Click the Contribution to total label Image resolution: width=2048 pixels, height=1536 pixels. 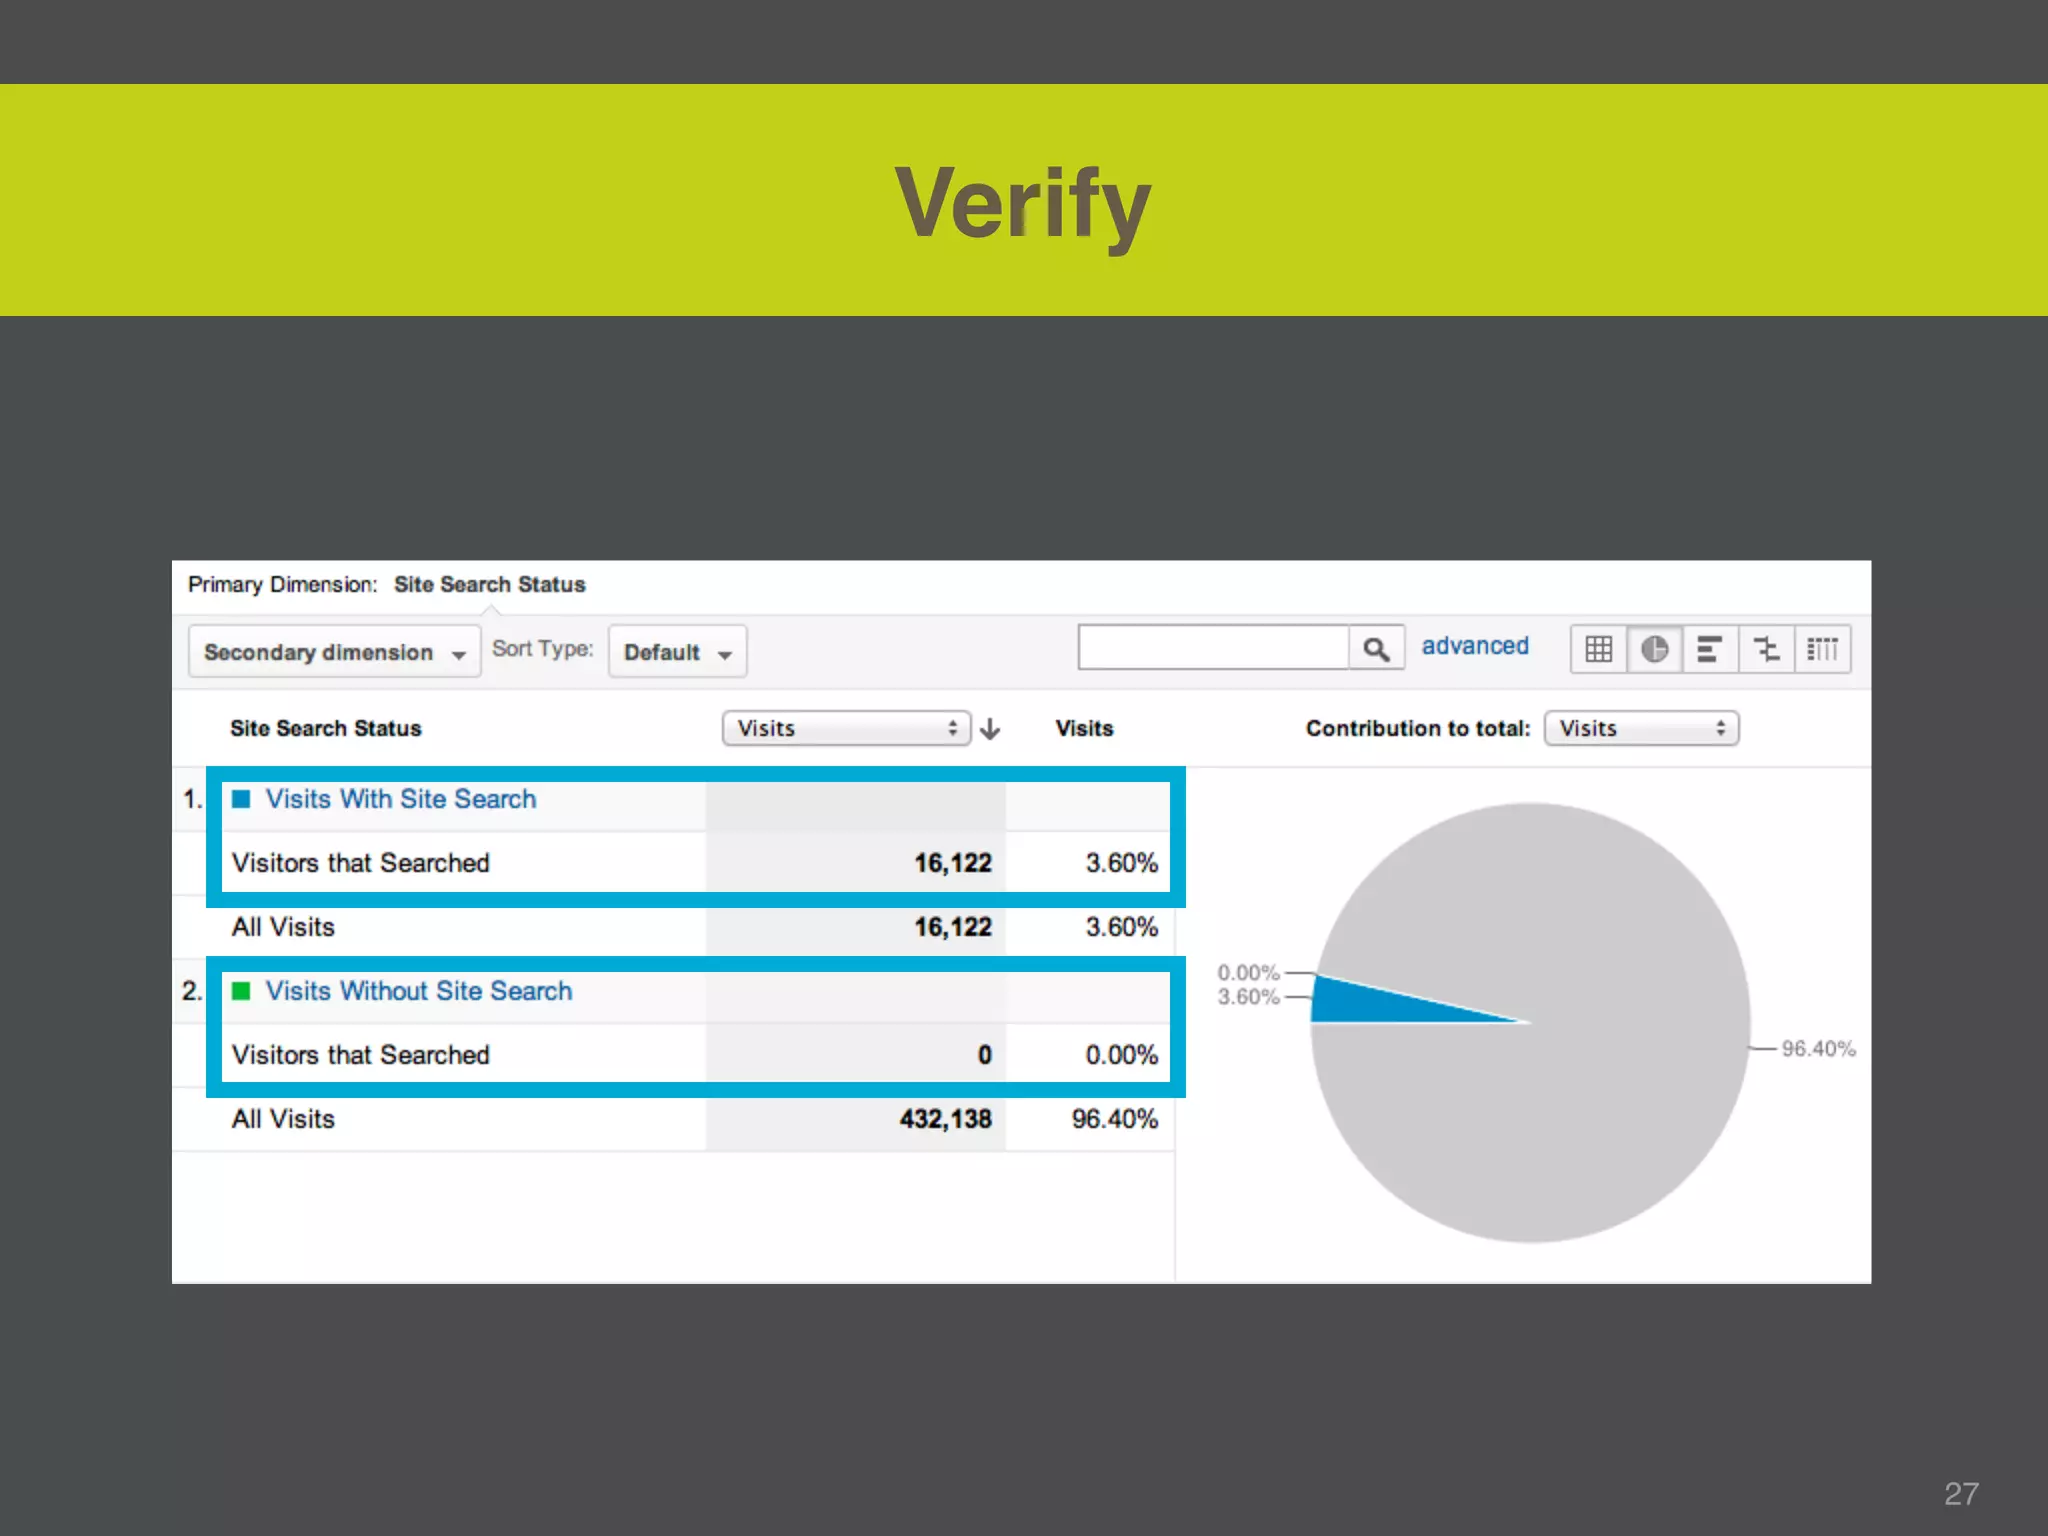tap(1417, 728)
